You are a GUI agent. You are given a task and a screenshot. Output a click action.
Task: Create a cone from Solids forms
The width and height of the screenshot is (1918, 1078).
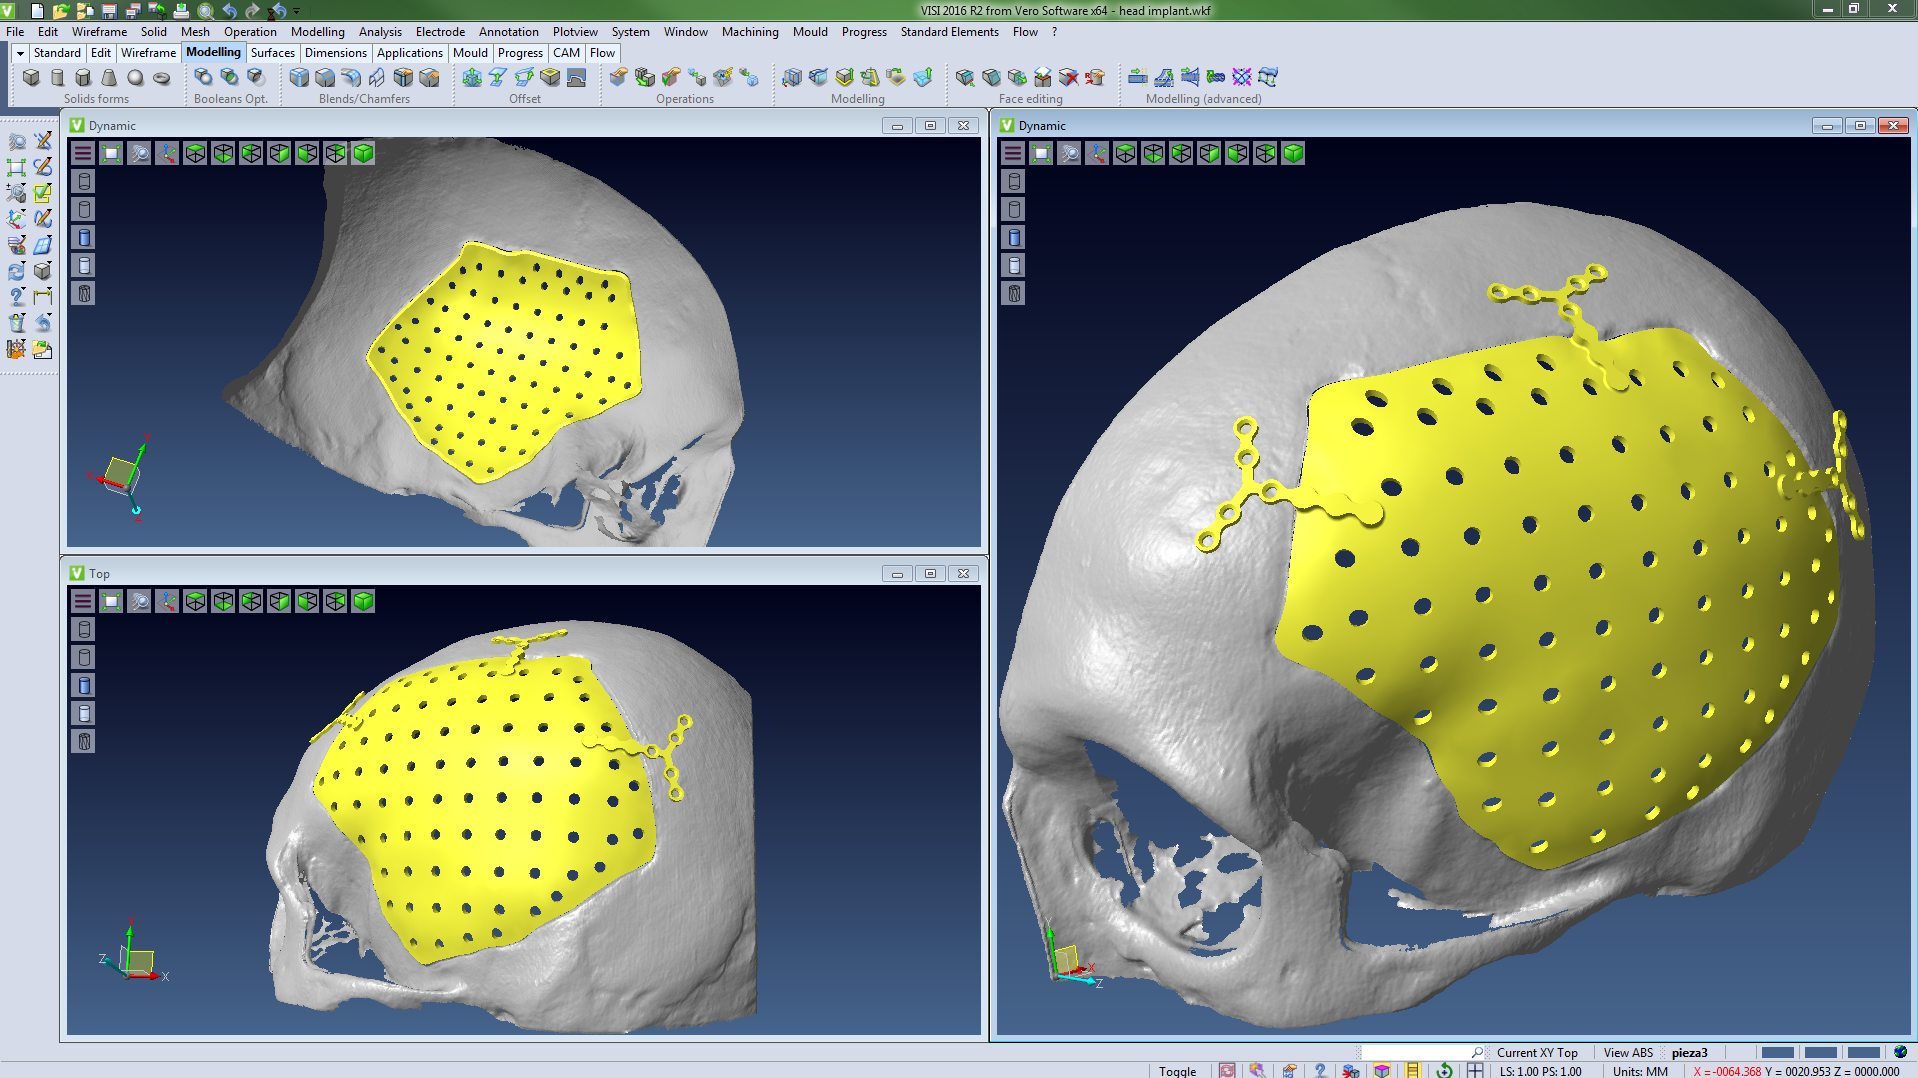(x=109, y=77)
